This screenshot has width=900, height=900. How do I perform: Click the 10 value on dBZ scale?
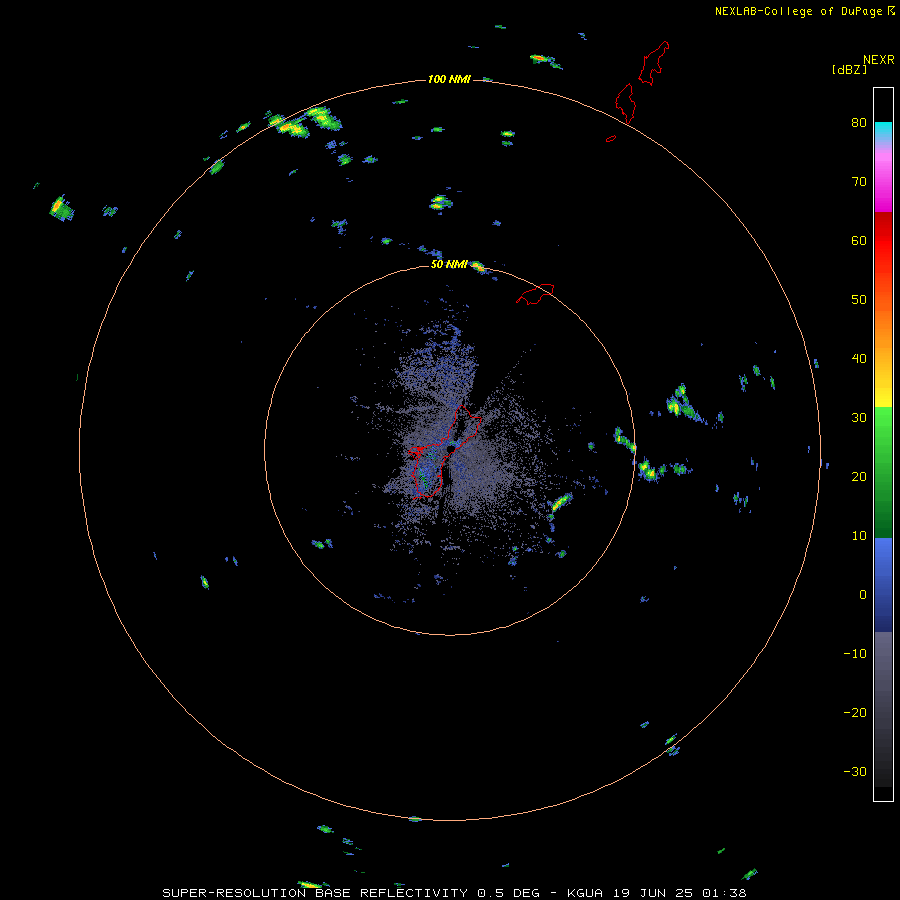[859, 536]
